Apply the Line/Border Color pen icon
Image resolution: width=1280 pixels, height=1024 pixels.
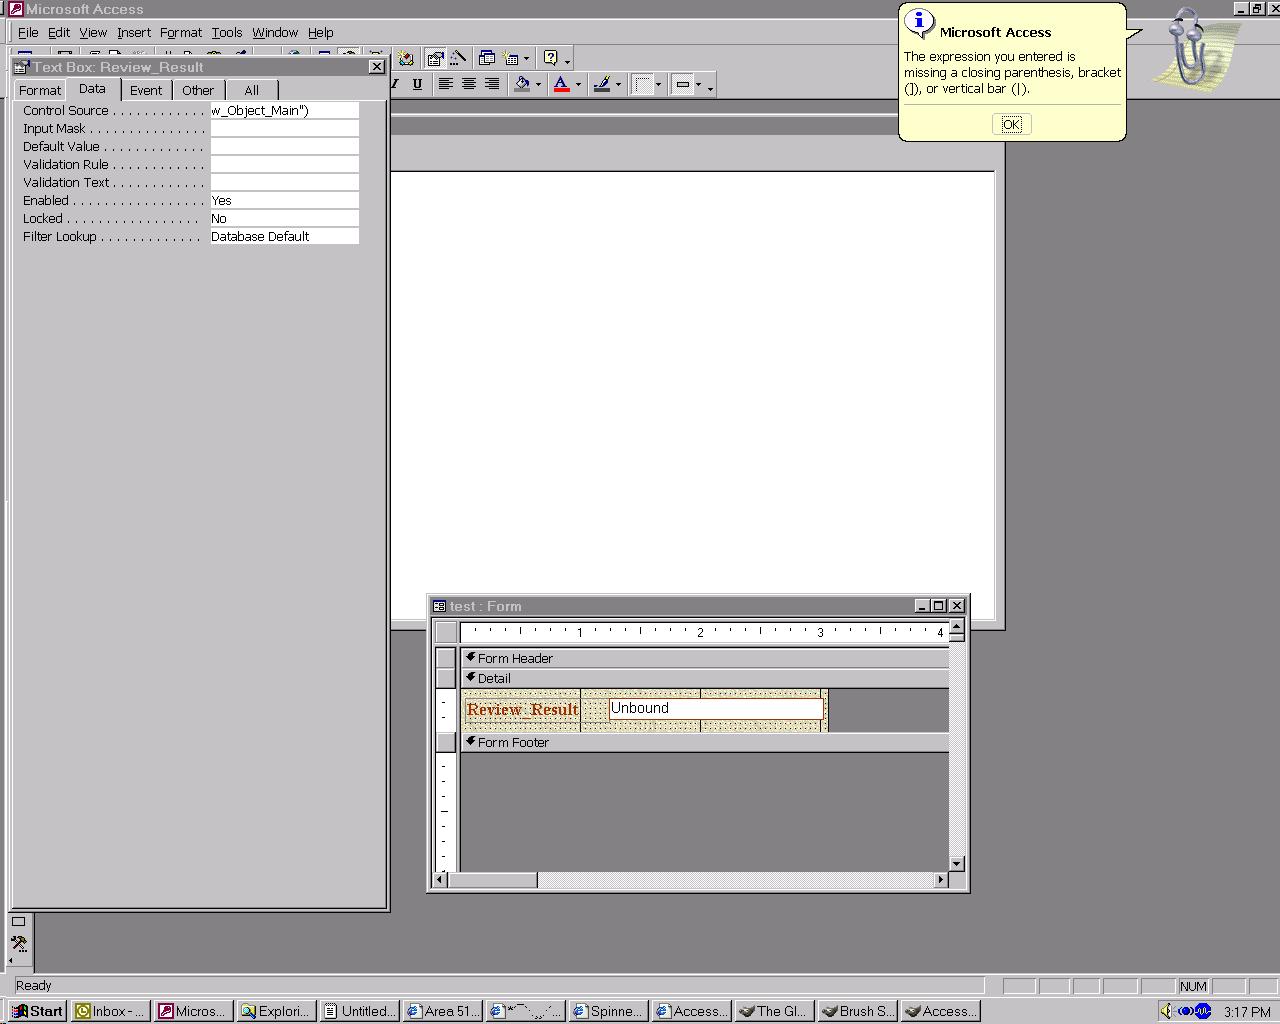coord(602,84)
